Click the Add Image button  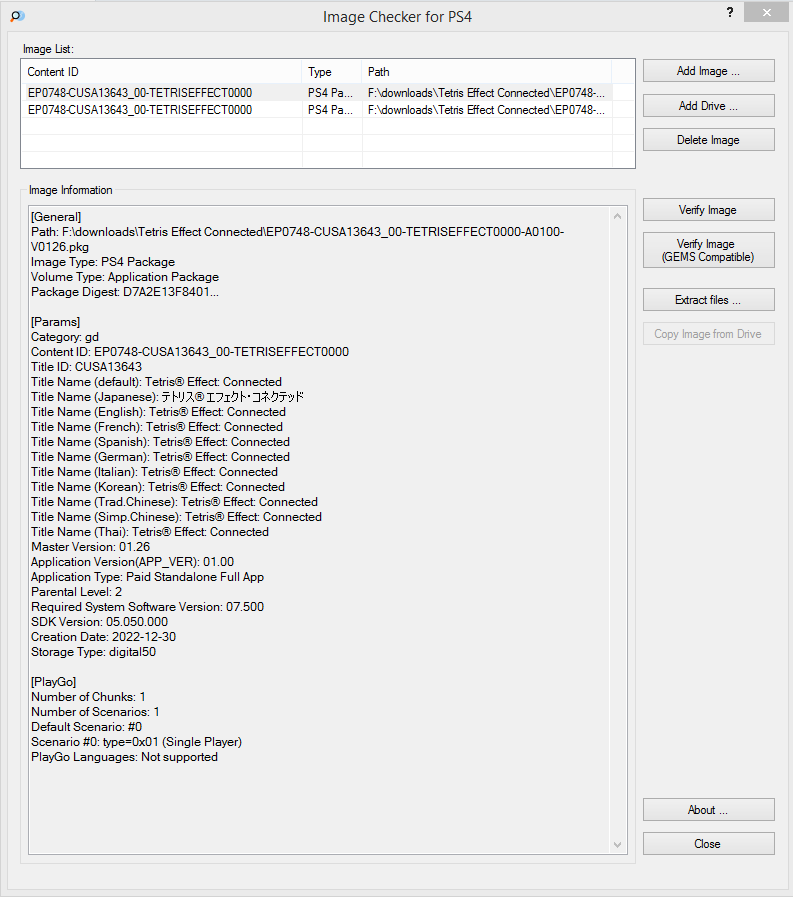coord(708,71)
